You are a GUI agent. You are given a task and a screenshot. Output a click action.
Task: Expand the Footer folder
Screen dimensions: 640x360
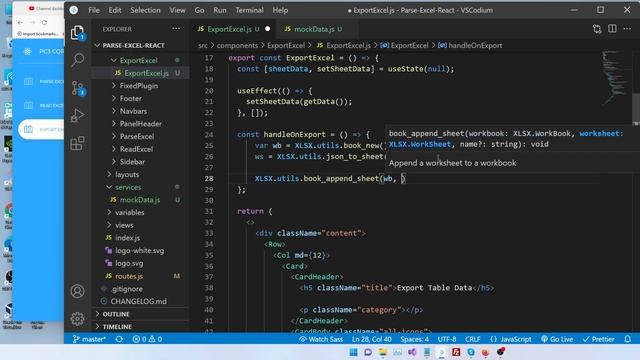coord(131,98)
